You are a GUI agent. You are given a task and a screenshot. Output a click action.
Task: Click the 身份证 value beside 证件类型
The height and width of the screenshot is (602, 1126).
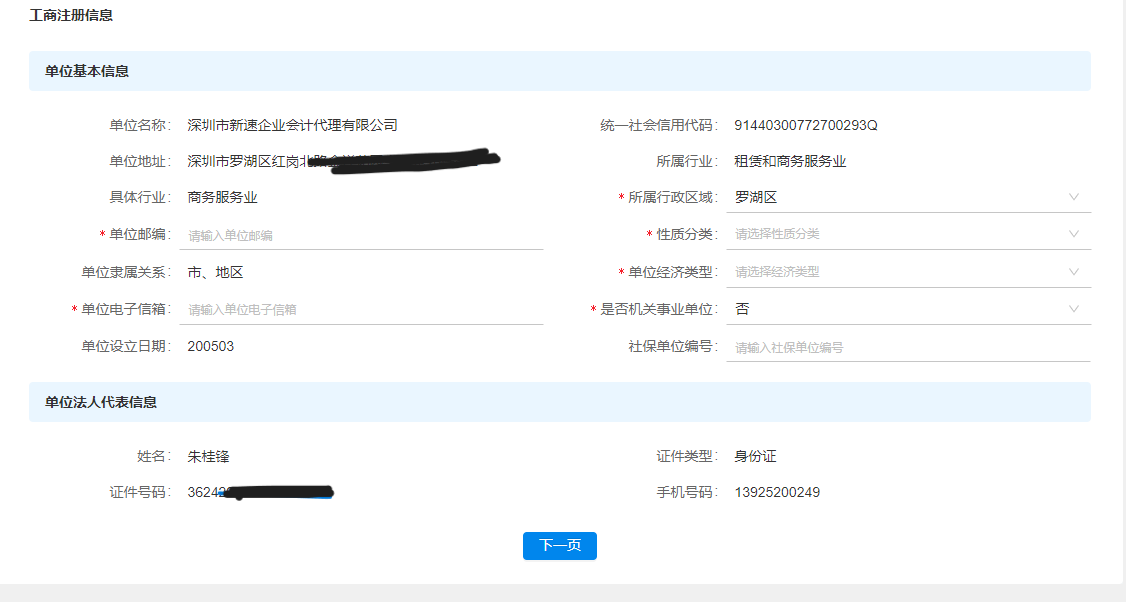755,456
